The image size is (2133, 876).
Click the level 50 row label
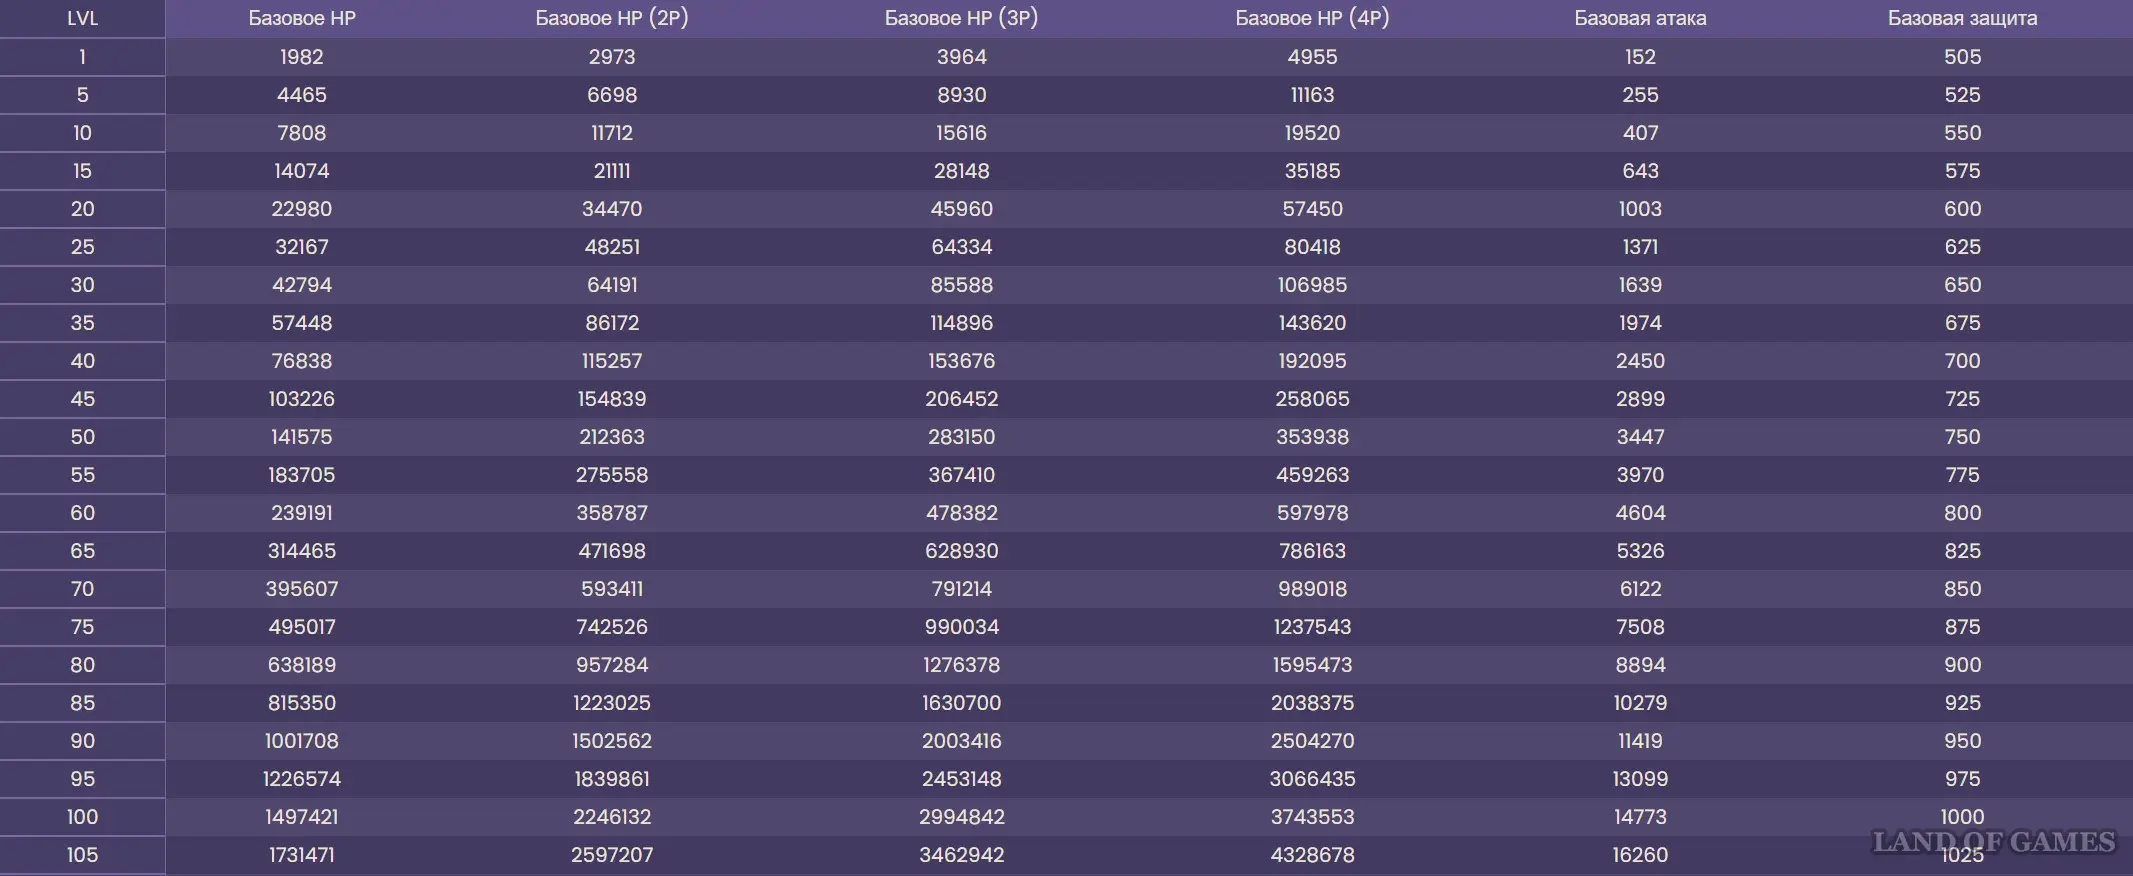(x=82, y=437)
